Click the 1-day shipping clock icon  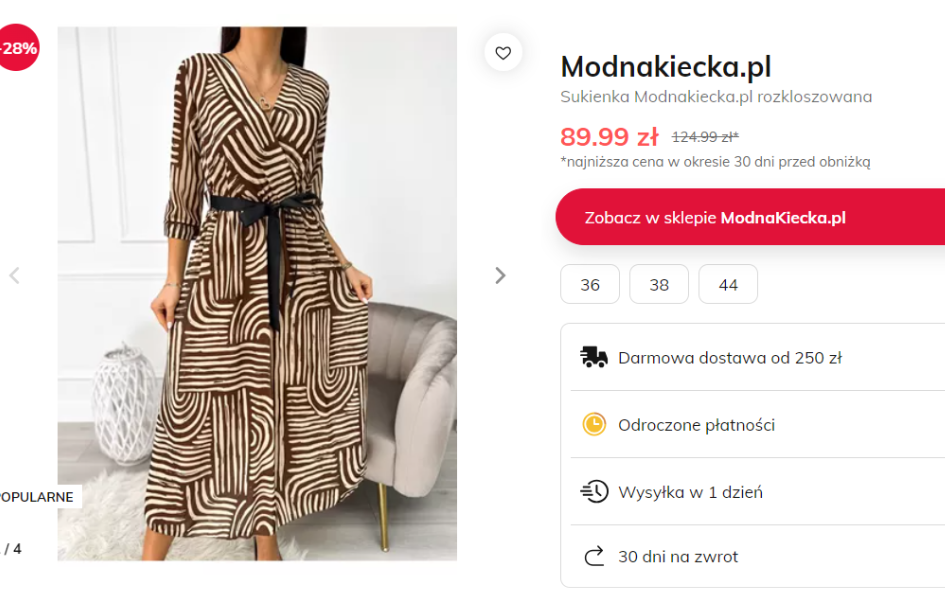(x=594, y=491)
